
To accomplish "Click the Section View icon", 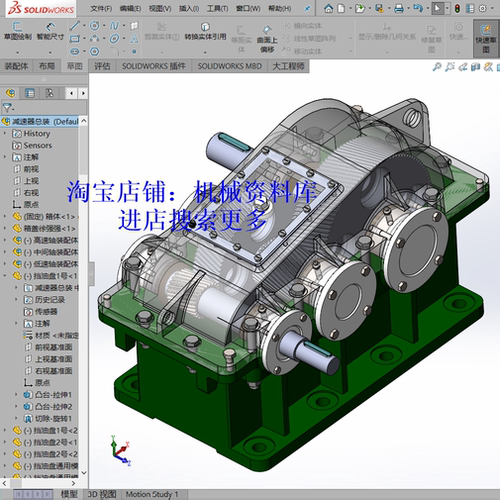I will pyautogui.click(x=476, y=67).
